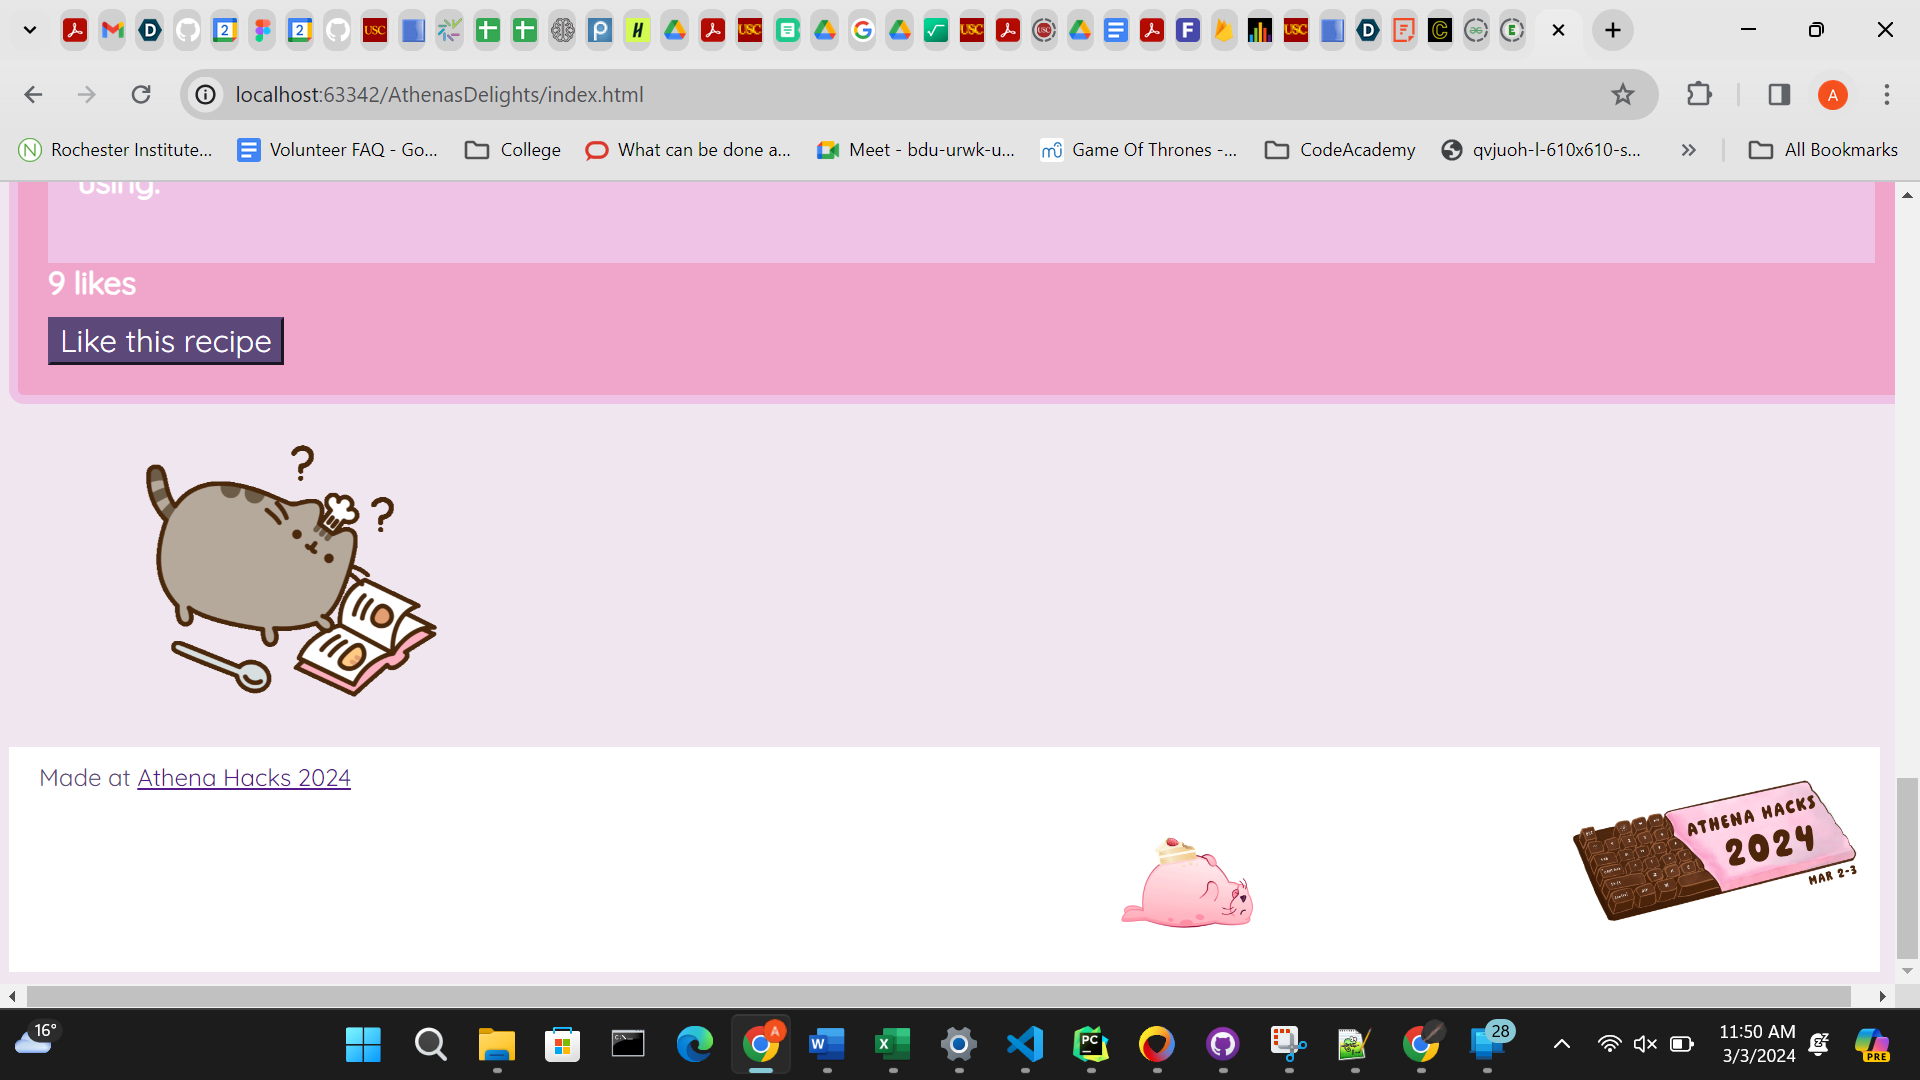Toggle the browser side panel icon

[1778, 95]
